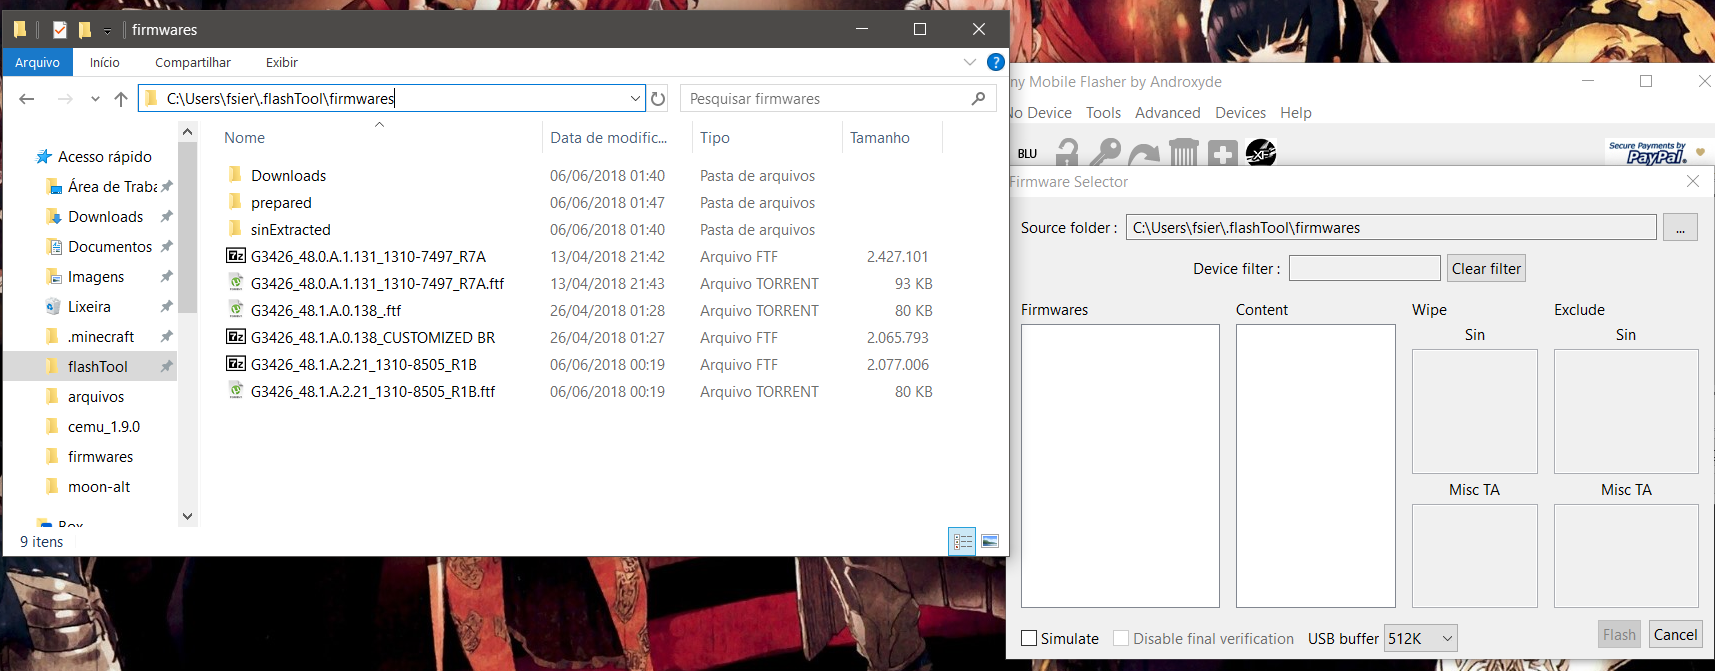Select the G3426_48.0.A.1.131_1310-7497_R7A.ftf torrent file

click(x=377, y=284)
